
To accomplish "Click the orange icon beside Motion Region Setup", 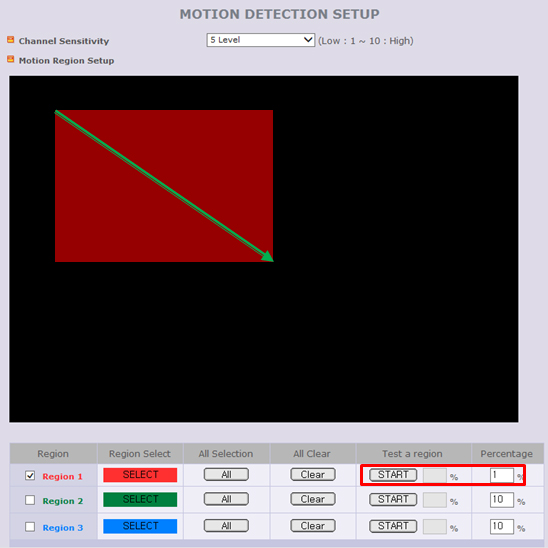I will (10, 59).
